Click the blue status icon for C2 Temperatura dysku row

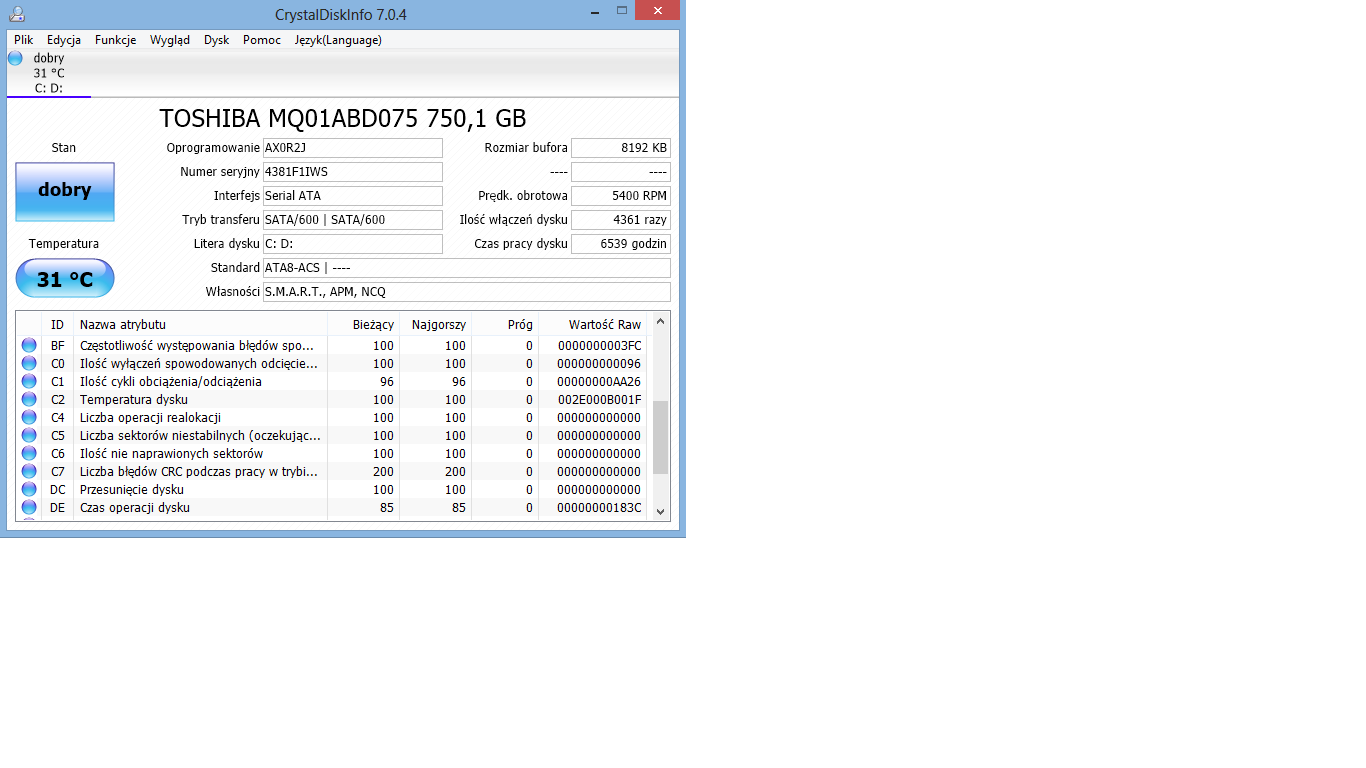tap(29, 399)
